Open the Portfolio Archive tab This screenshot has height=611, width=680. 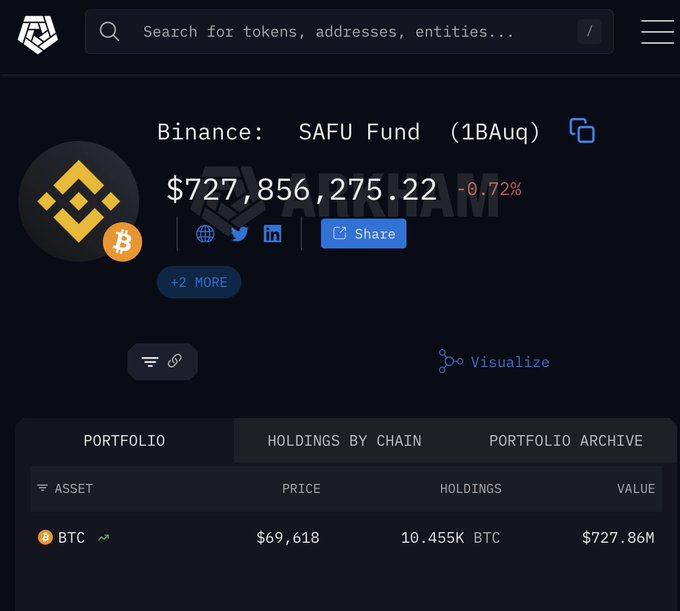coord(565,440)
